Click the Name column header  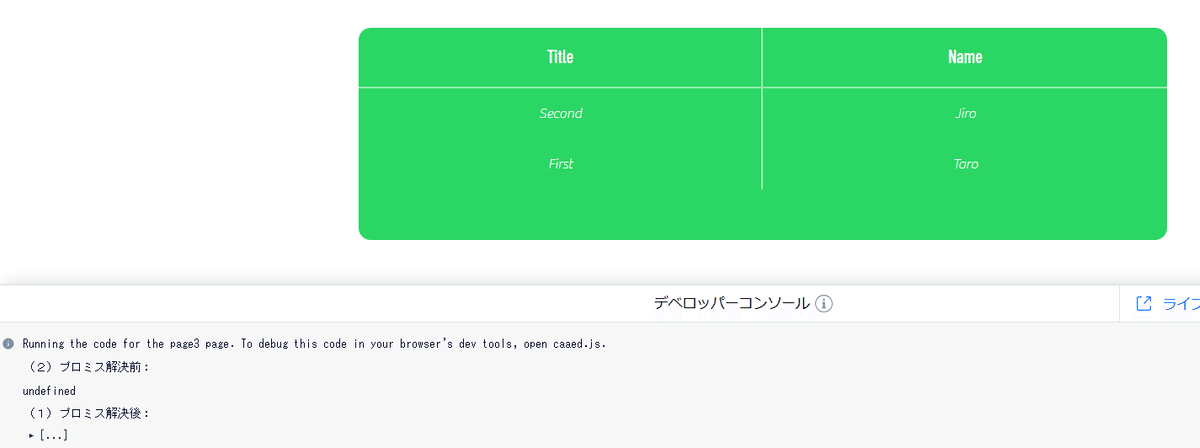(965, 57)
